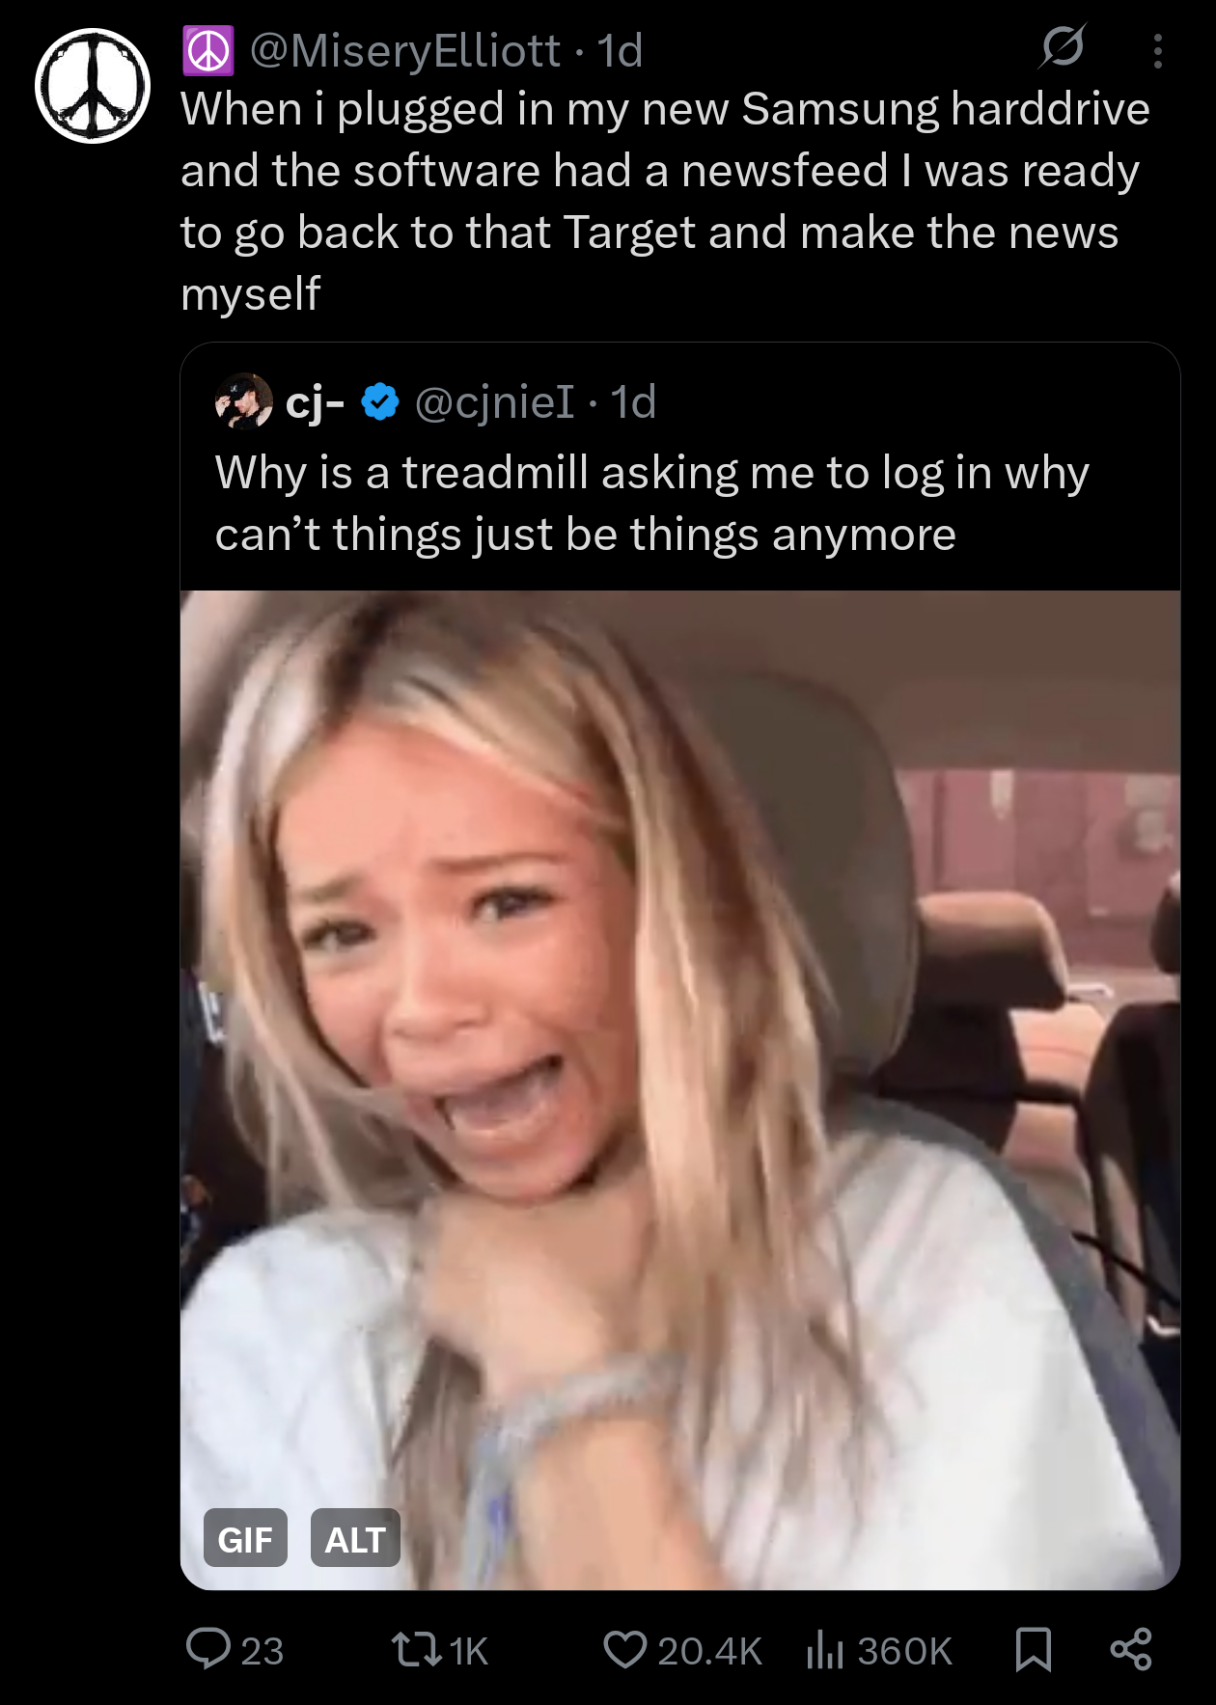The width and height of the screenshot is (1216, 1705).
Task: Click the purple peace emoji in name
Action: coord(208,51)
